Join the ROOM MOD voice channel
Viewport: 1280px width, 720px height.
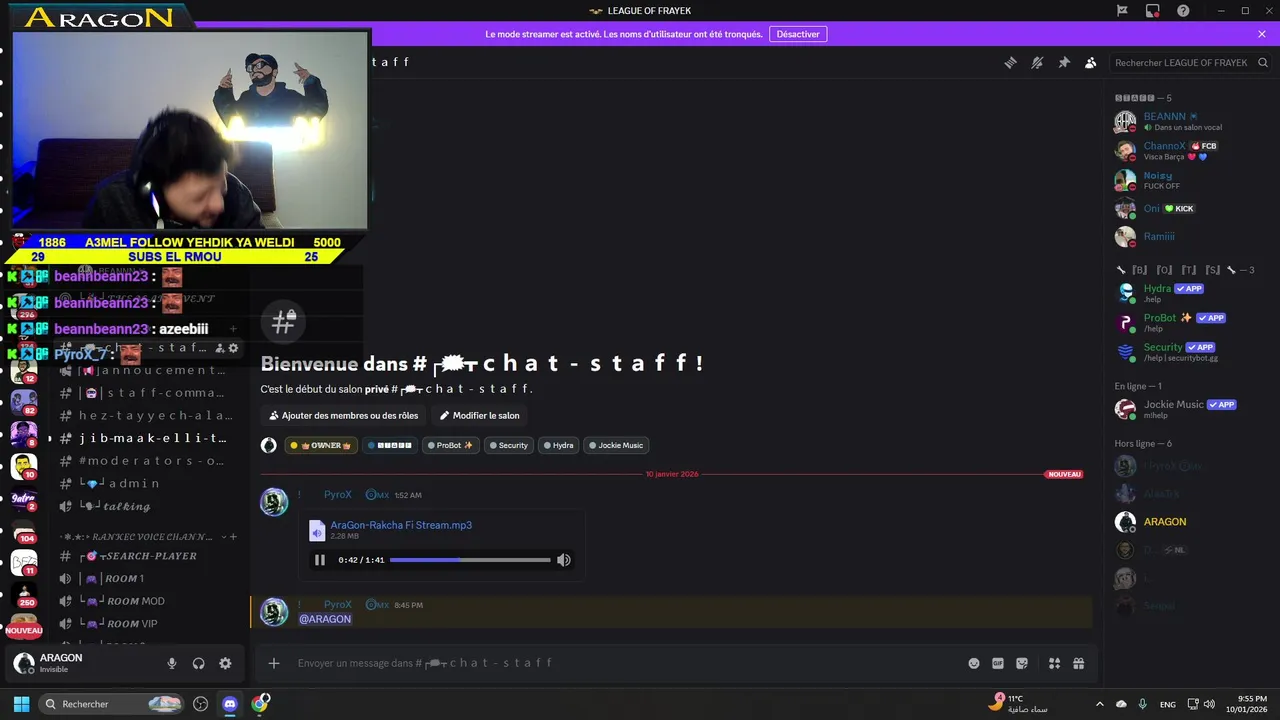pos(148,601)
